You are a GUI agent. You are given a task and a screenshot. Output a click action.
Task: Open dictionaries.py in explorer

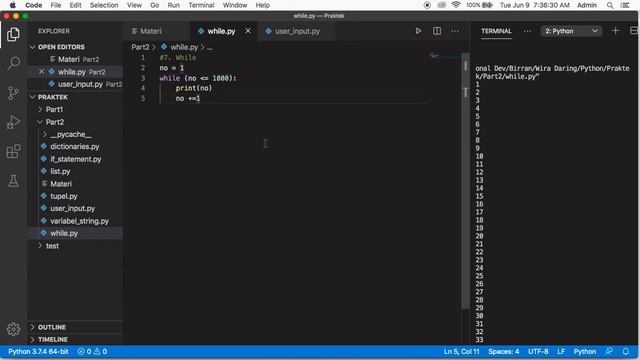[75, 147]
